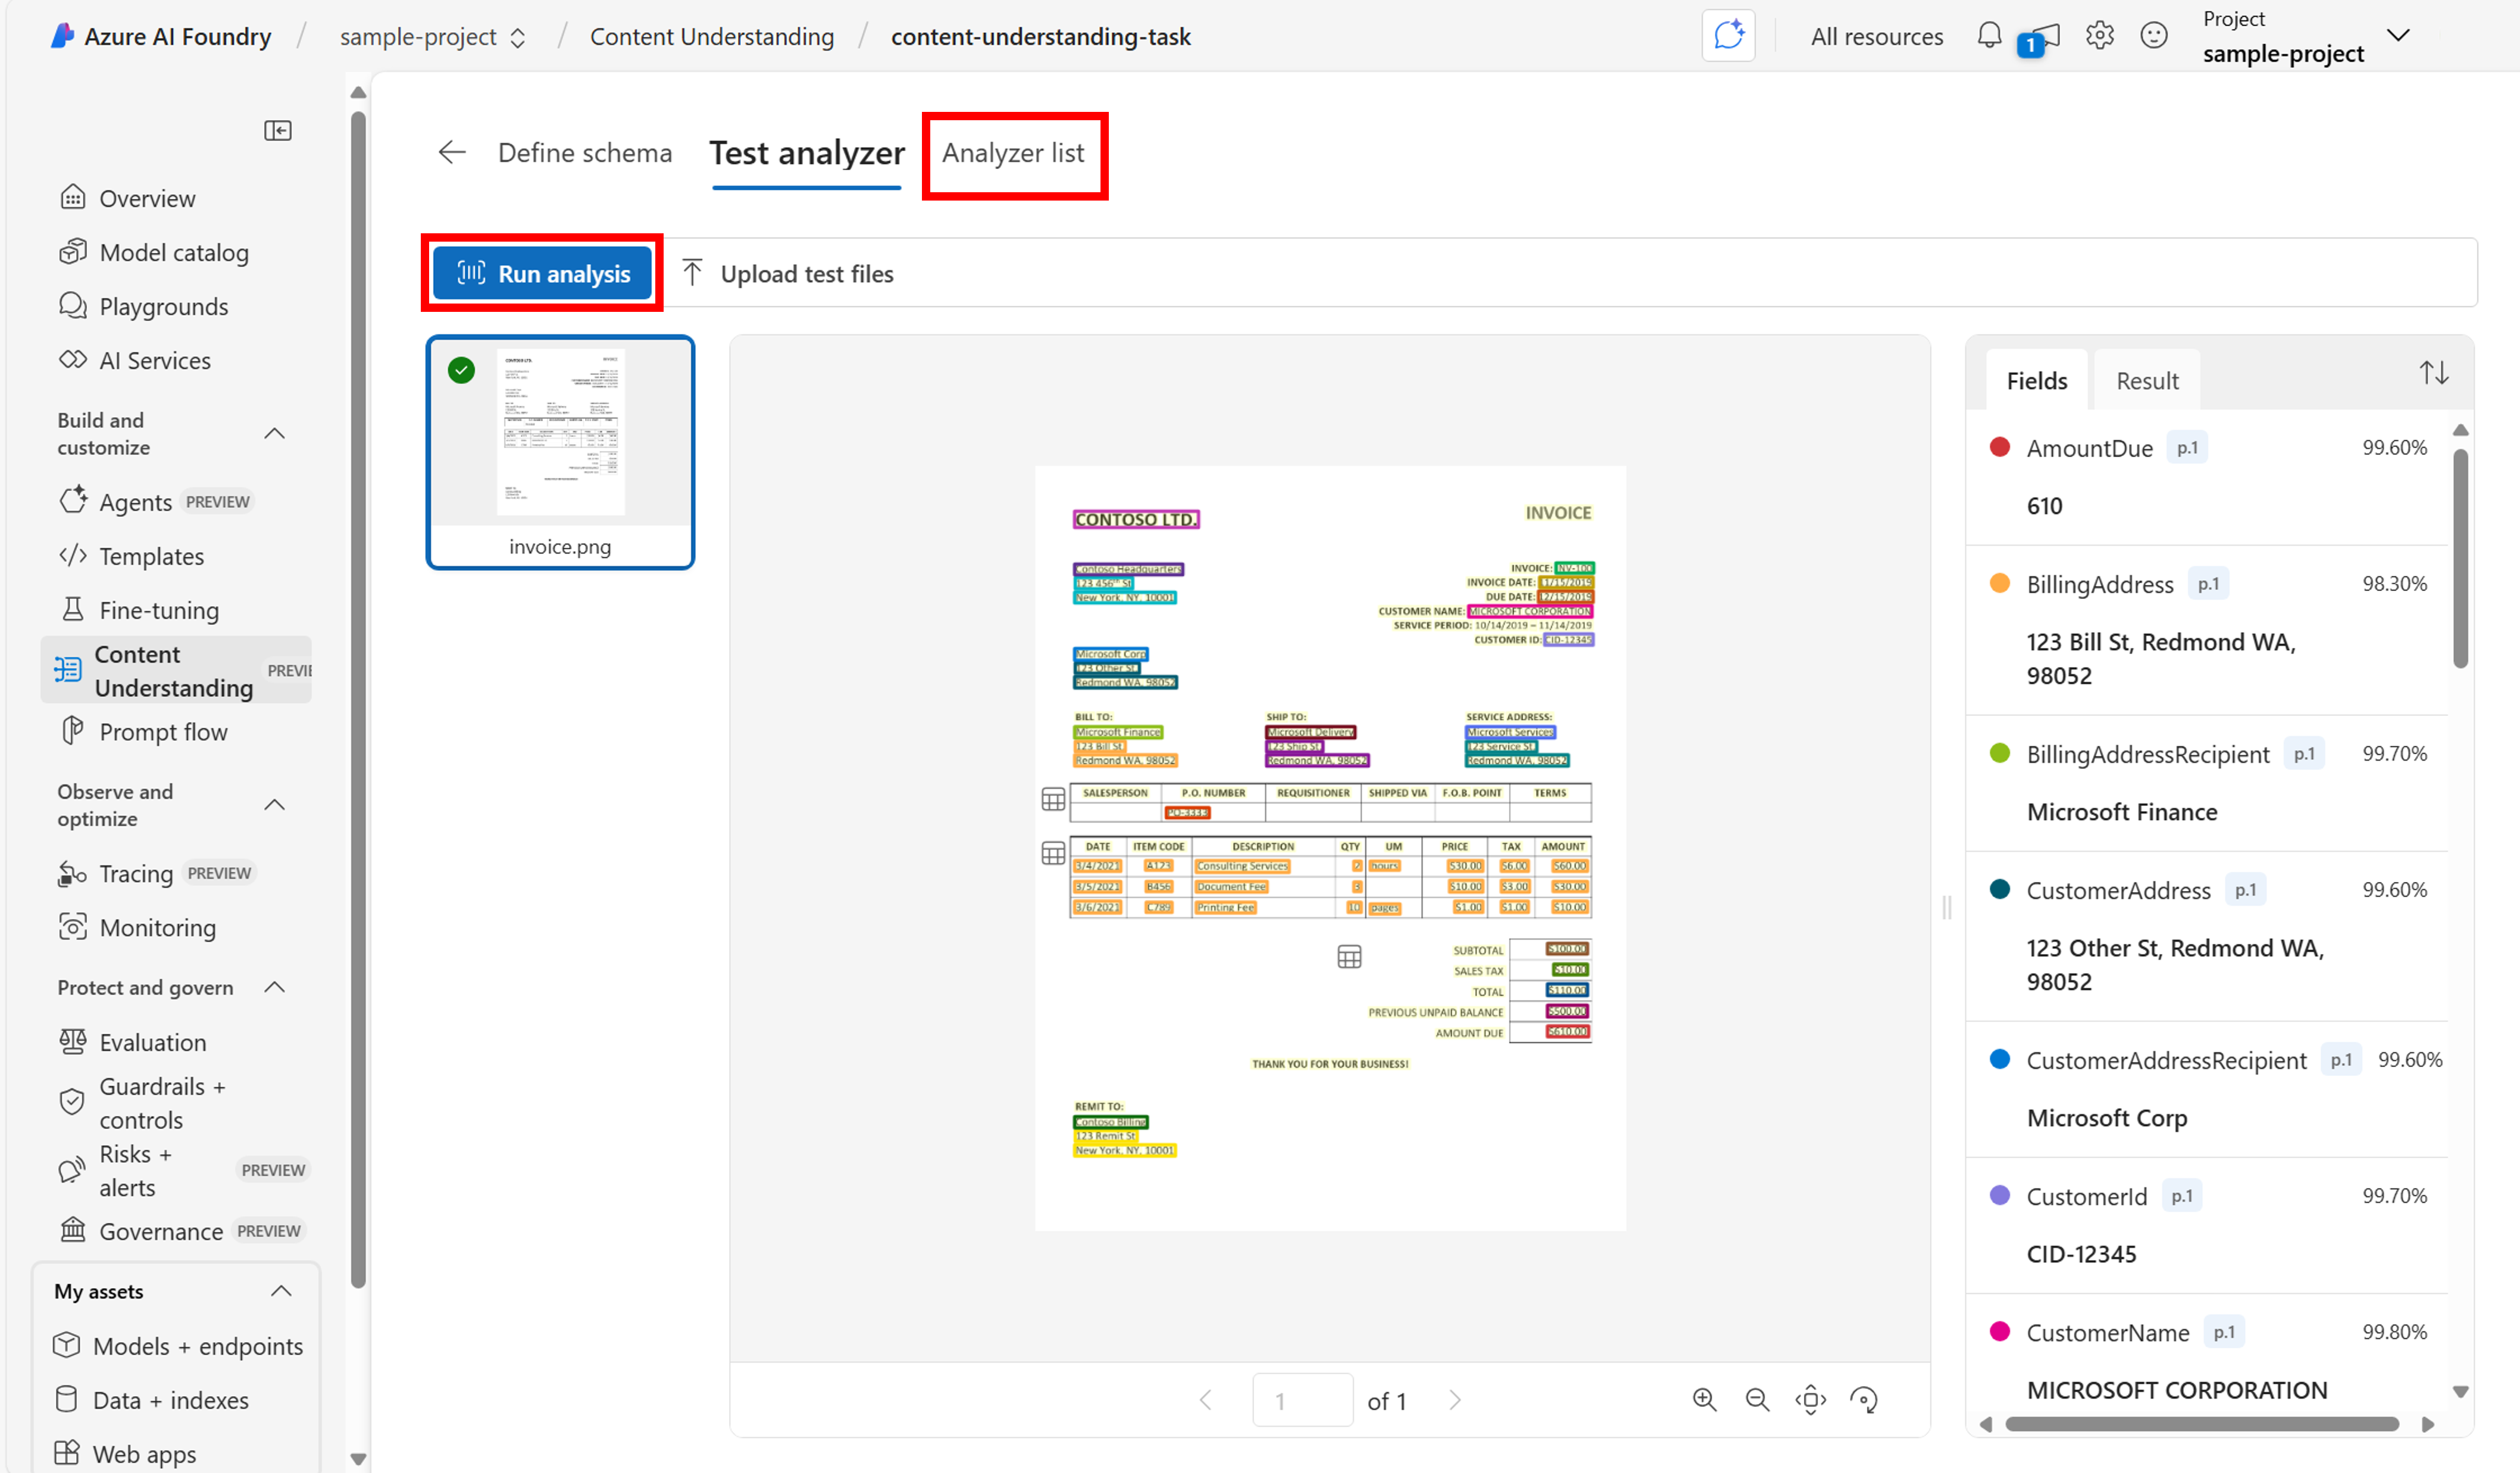Fit the invoice to the screen

tap(1810, 1399)
